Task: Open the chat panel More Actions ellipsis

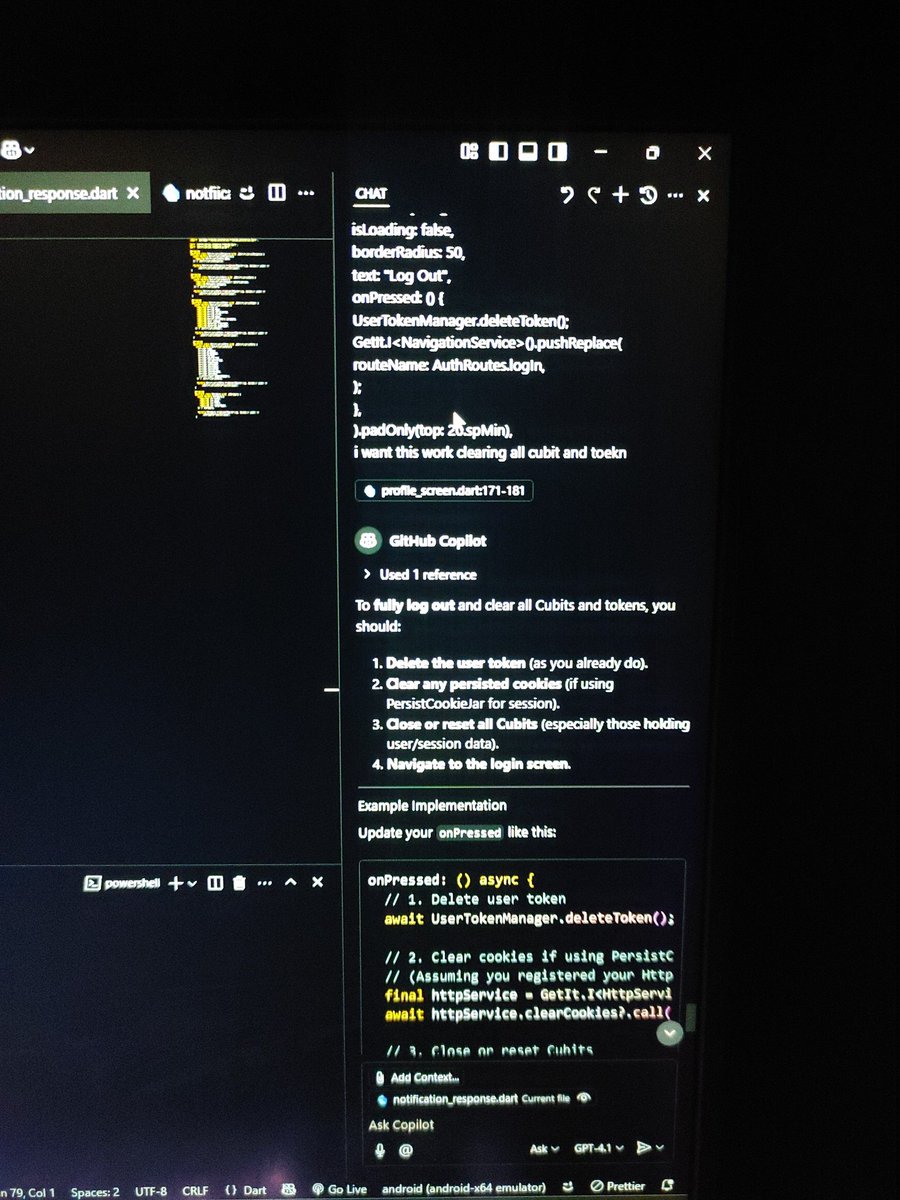Action: pyautogui.click(x=674, y=195)
